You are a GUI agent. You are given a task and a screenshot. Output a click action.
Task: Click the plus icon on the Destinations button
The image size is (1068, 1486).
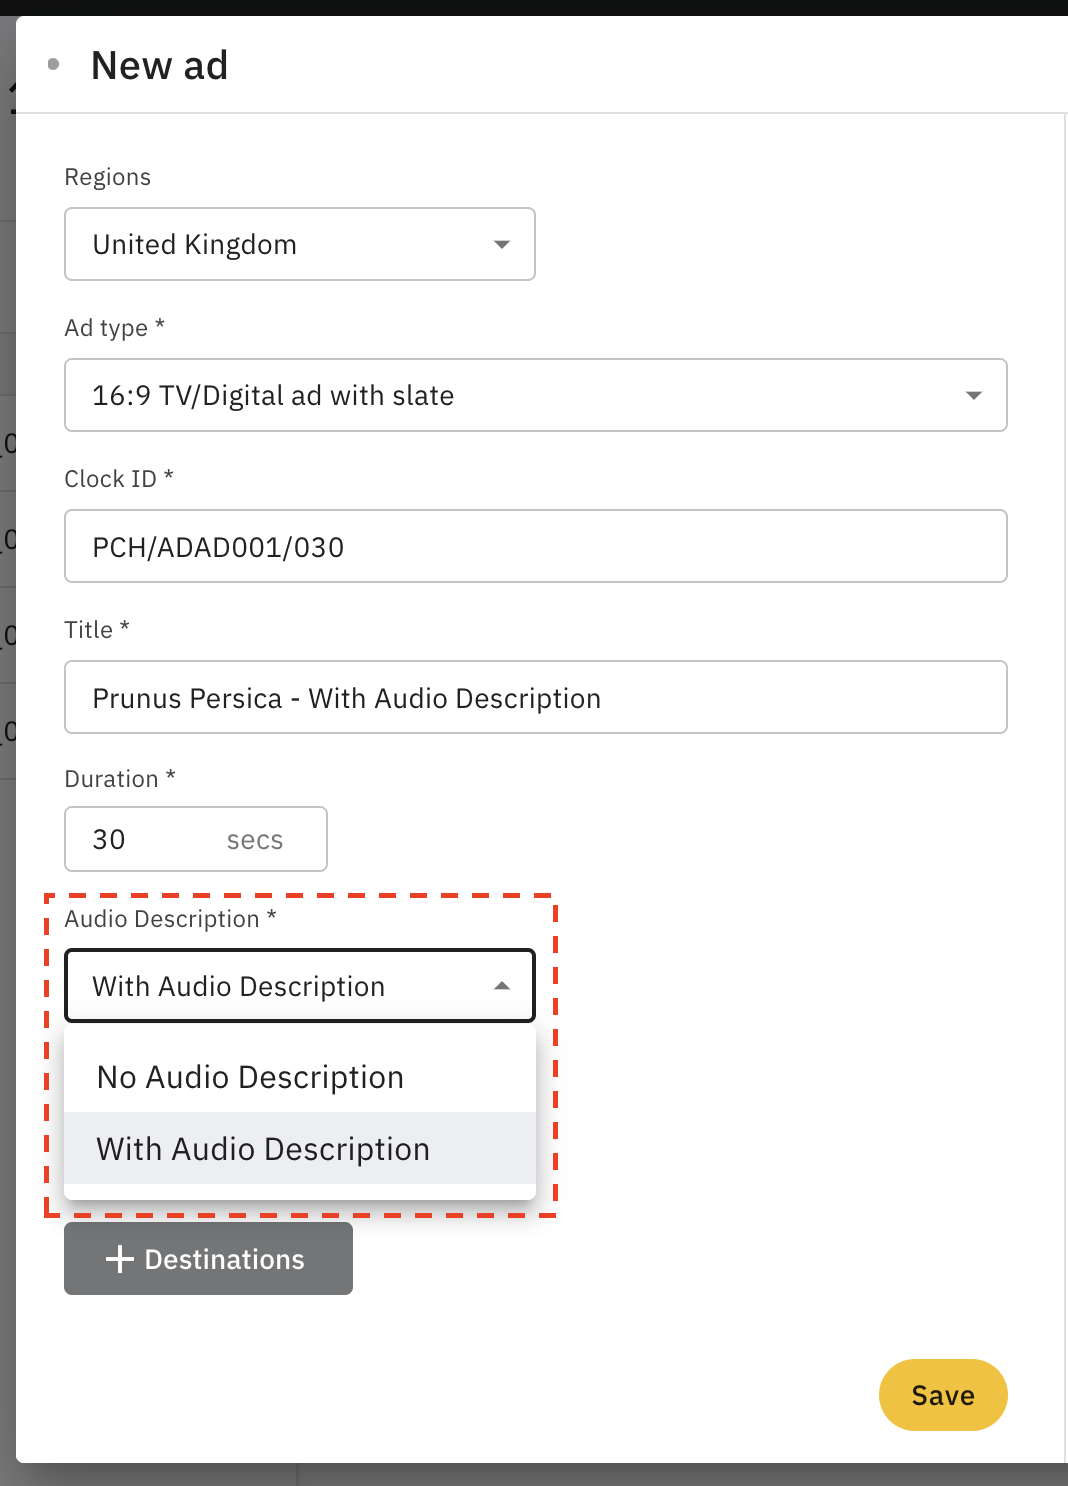tap(120, 1259)
